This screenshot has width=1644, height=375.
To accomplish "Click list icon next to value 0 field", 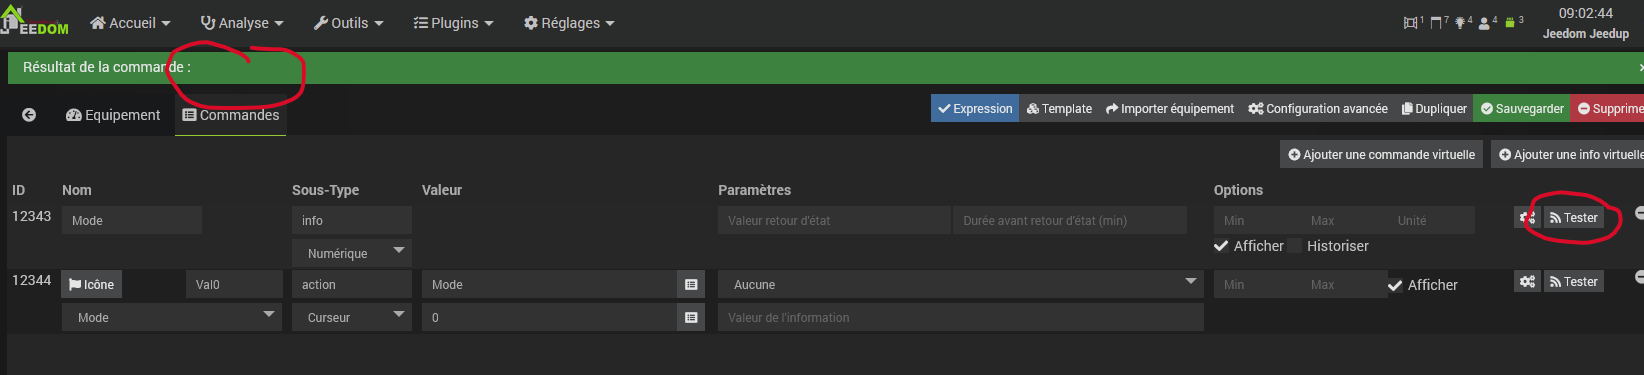I will click(691, 318).
